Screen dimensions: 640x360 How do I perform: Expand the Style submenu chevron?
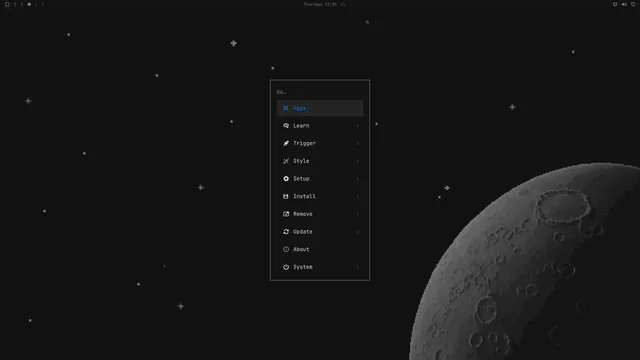[x=358, y=161]
